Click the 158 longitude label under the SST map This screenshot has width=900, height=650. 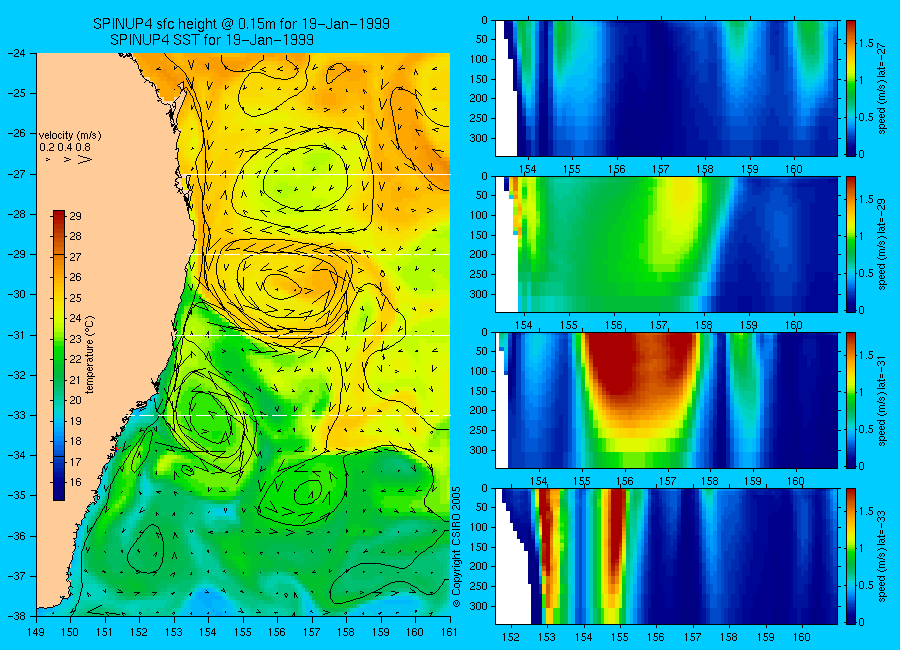point(346,632)
